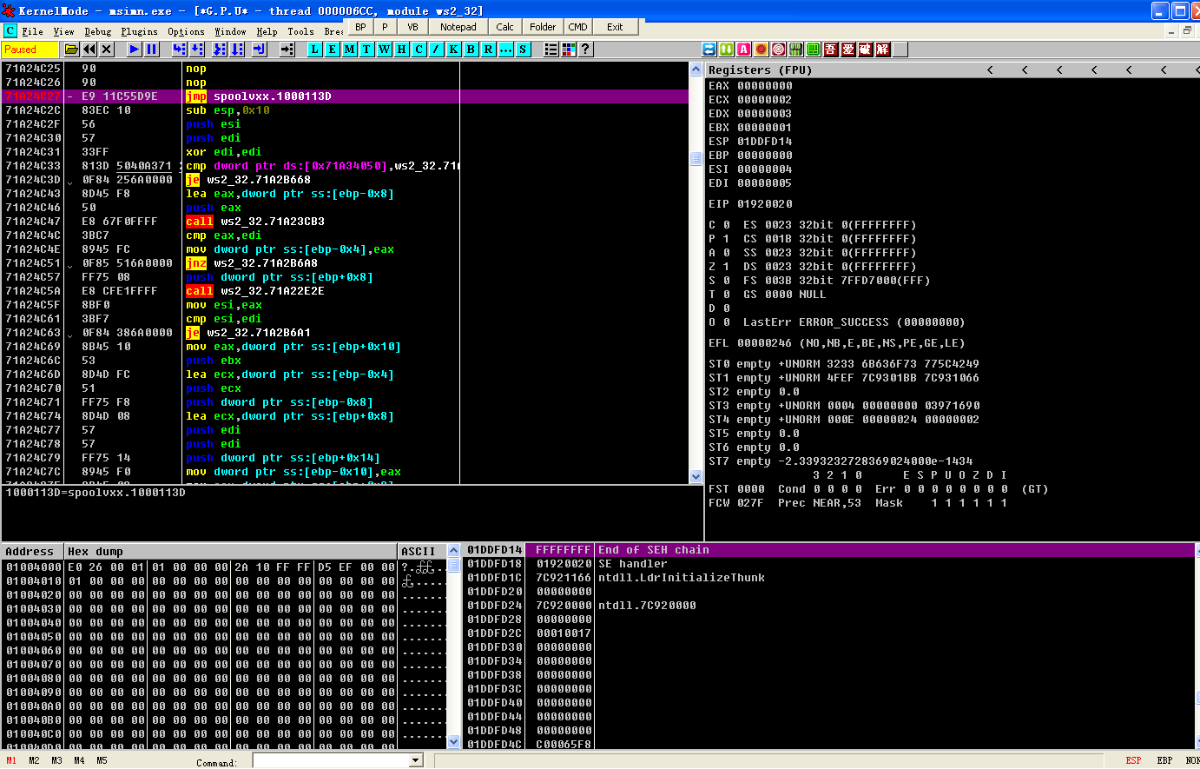Click the blue swap-arrows plugin icon

709,49
